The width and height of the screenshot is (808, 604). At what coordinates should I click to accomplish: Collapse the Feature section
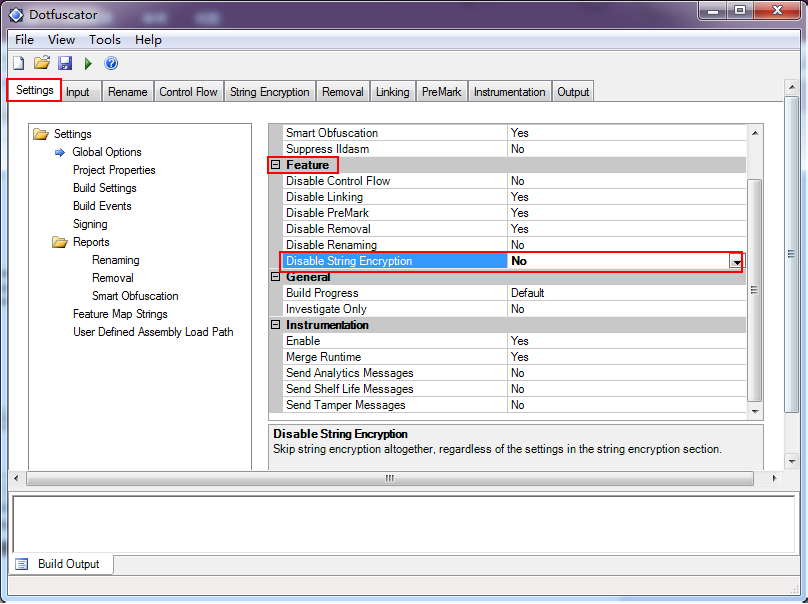tap(276, 165)
